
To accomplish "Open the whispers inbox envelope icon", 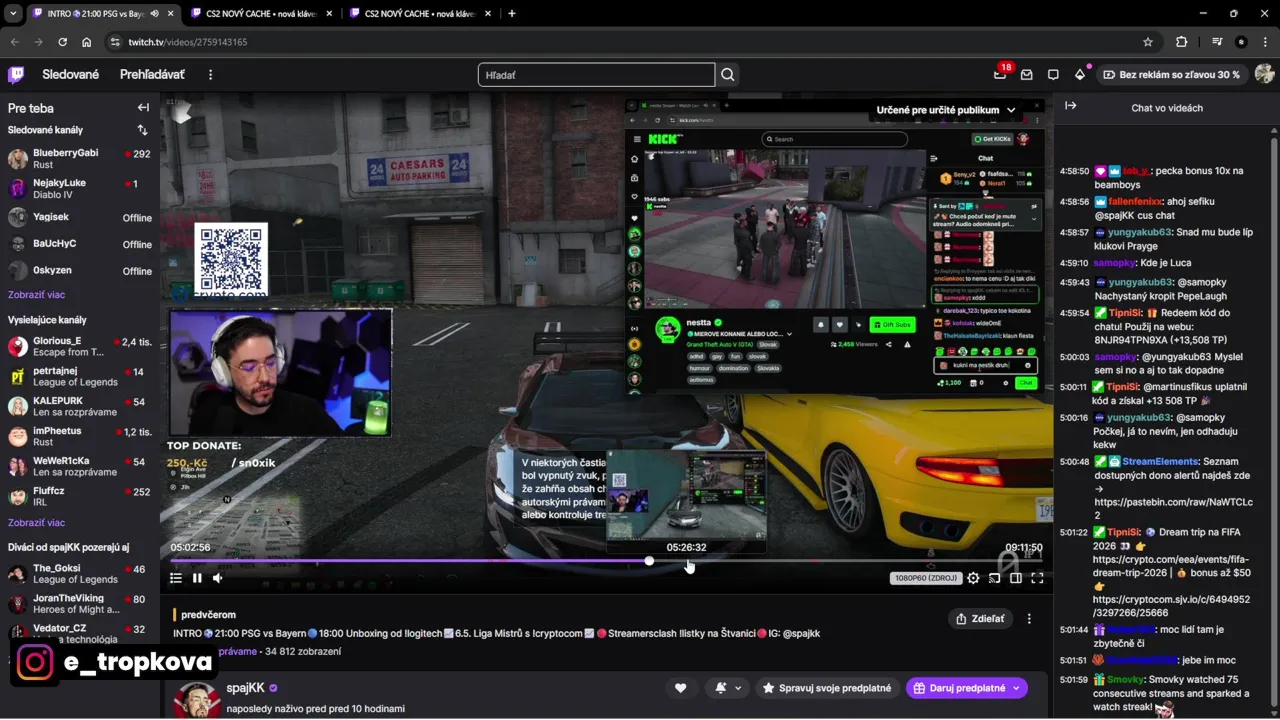I will [1026, 75].
